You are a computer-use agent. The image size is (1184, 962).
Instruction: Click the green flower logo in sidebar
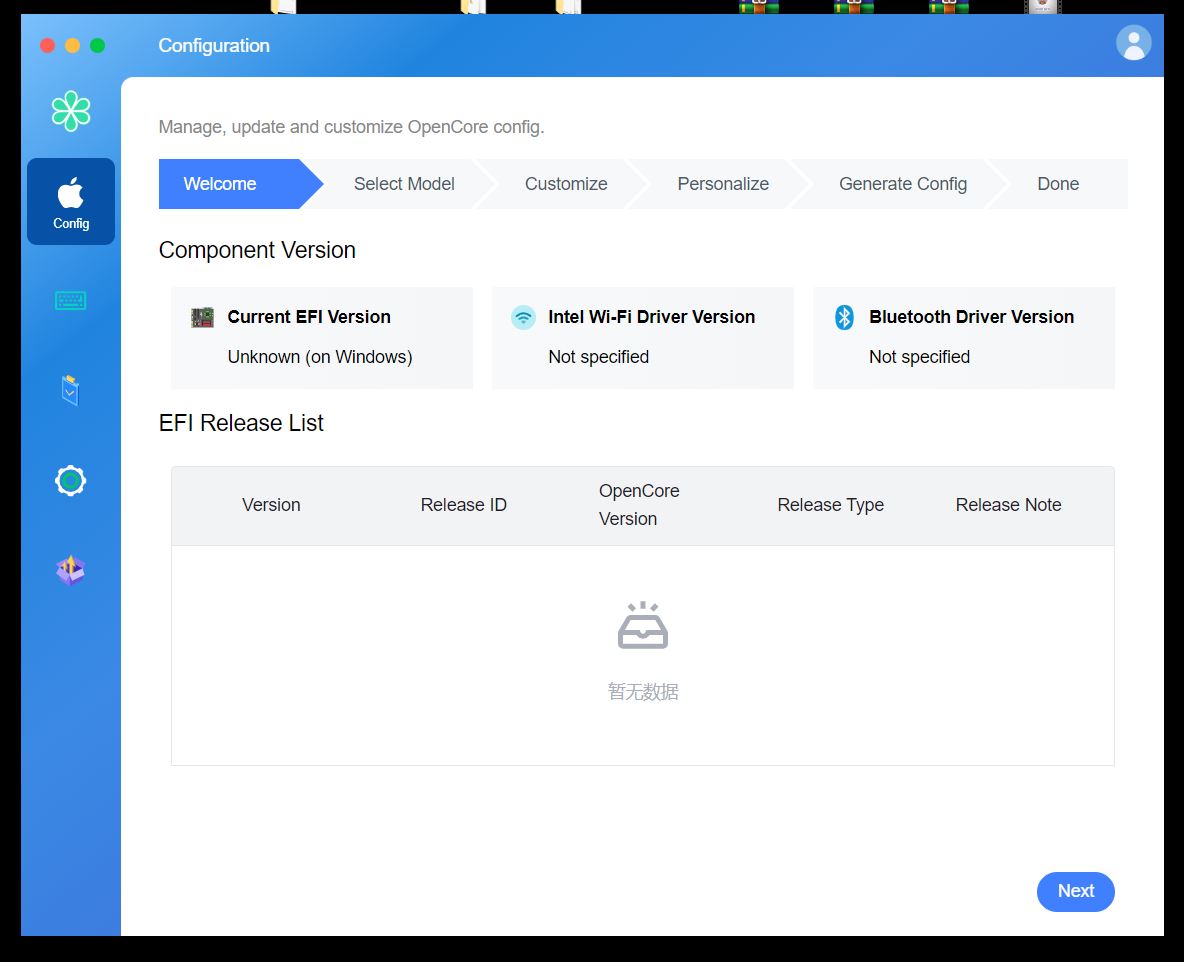(71, 111)
